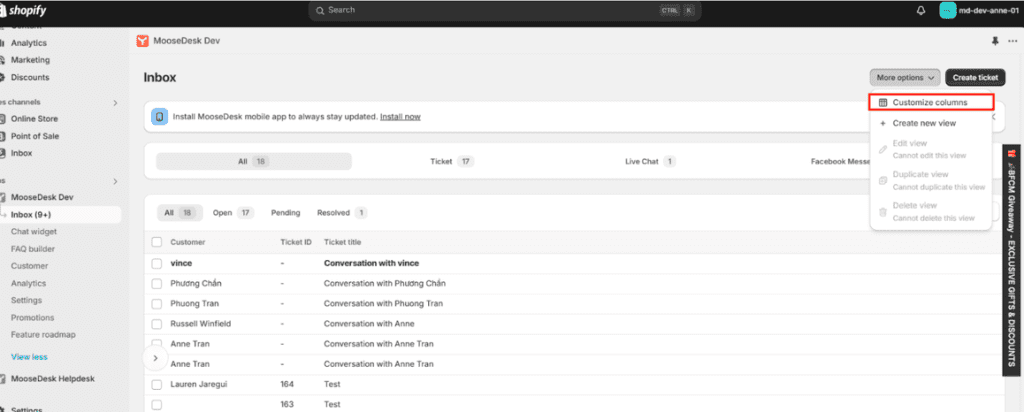Click the Discounts icon in sidebar

click(2, 77)
